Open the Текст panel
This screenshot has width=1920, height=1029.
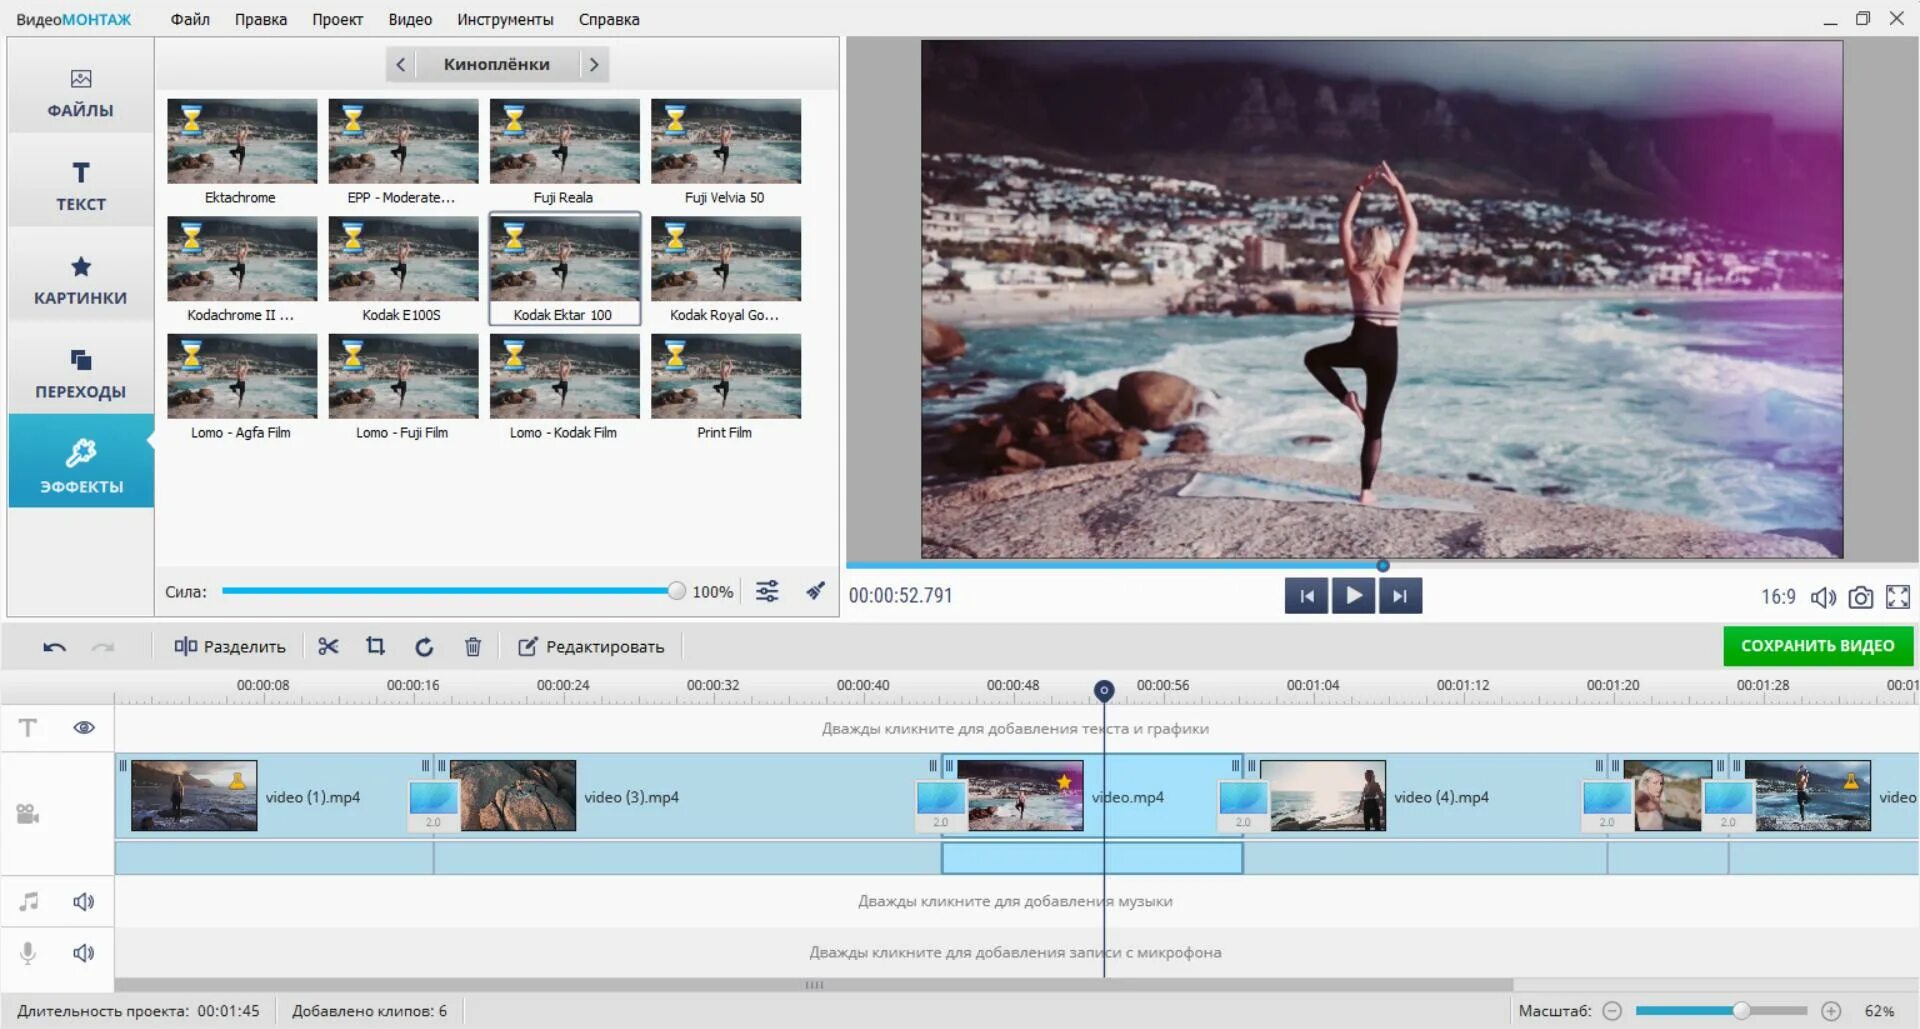(81, 187)
